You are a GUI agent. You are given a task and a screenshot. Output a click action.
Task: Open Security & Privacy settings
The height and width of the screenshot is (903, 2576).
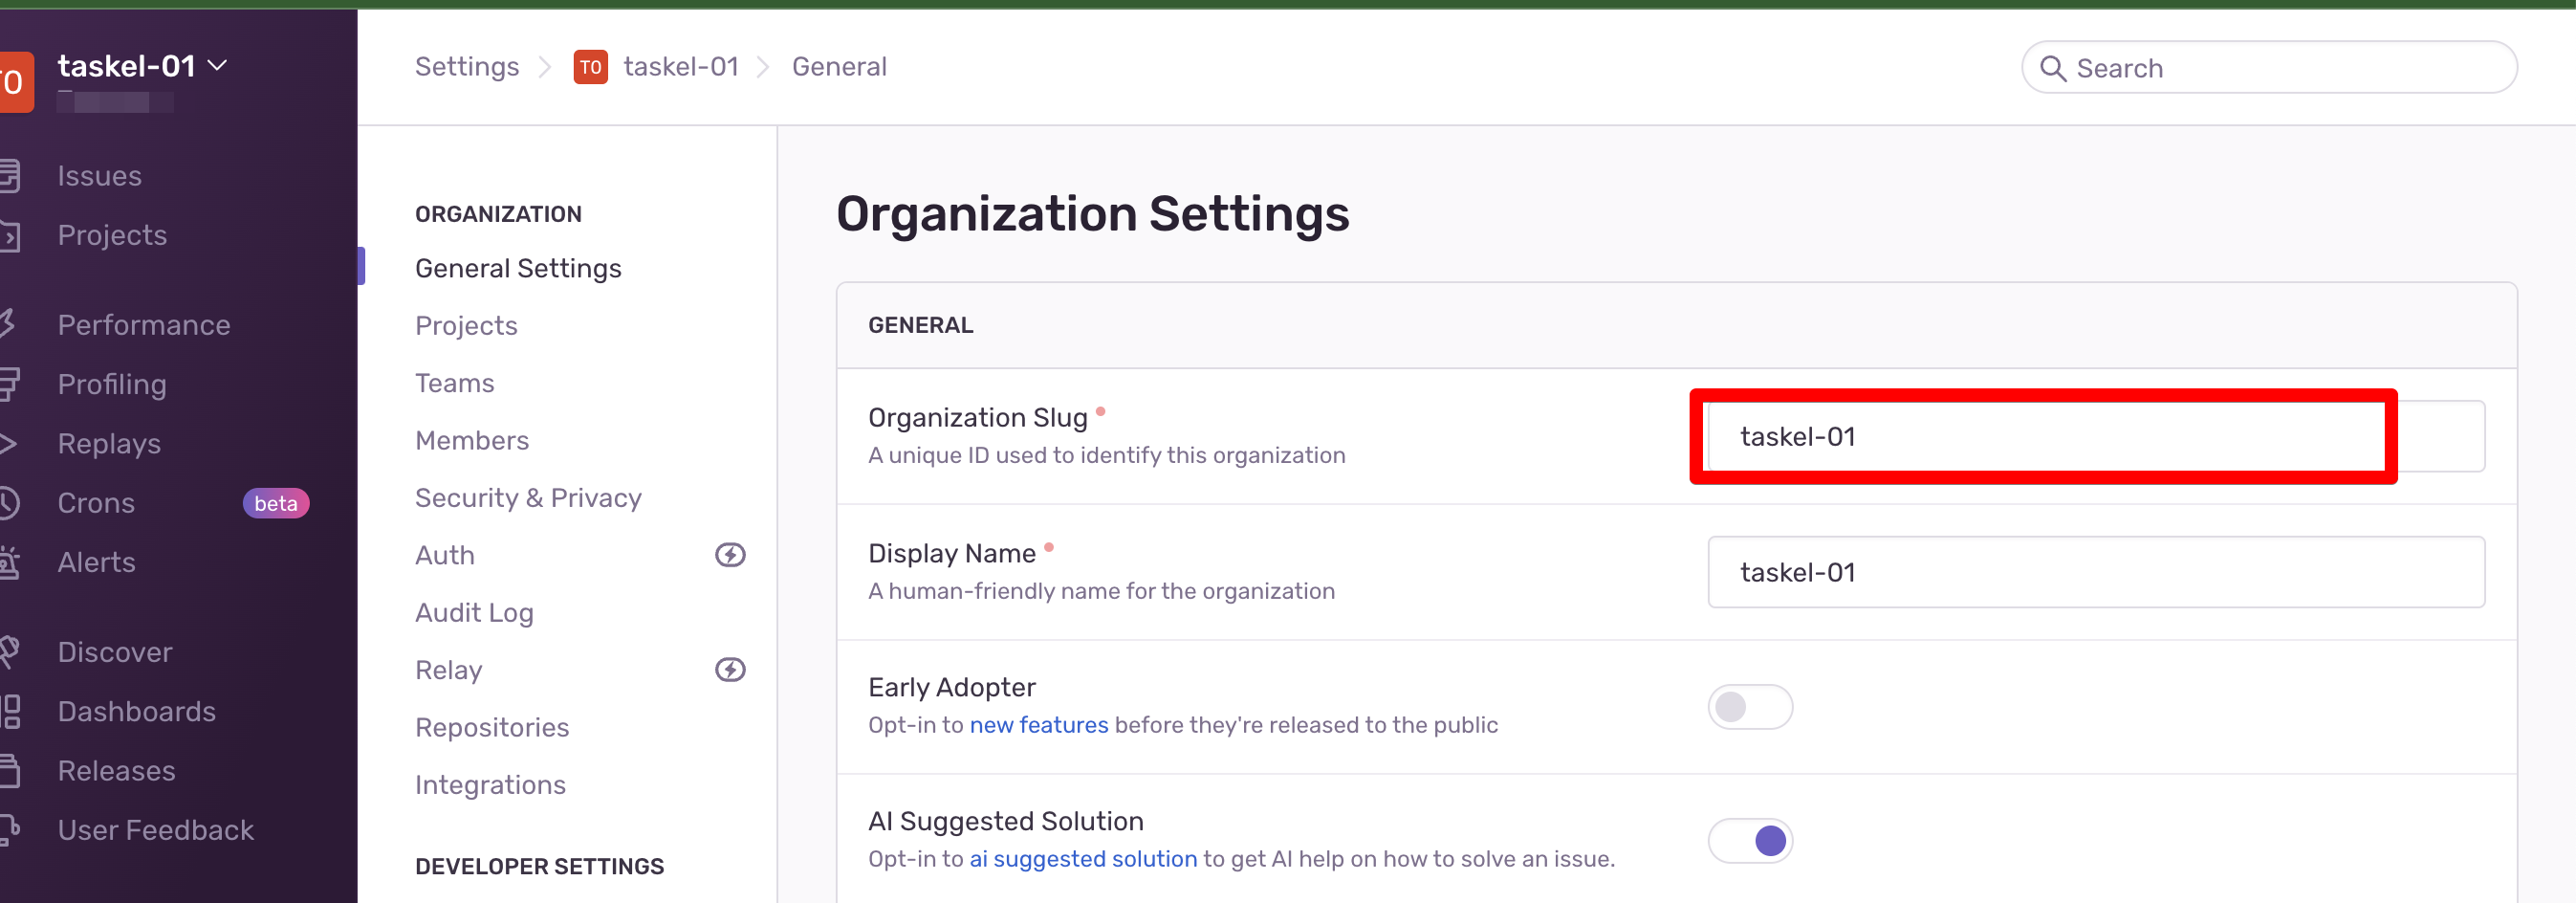tap(528, 498)
